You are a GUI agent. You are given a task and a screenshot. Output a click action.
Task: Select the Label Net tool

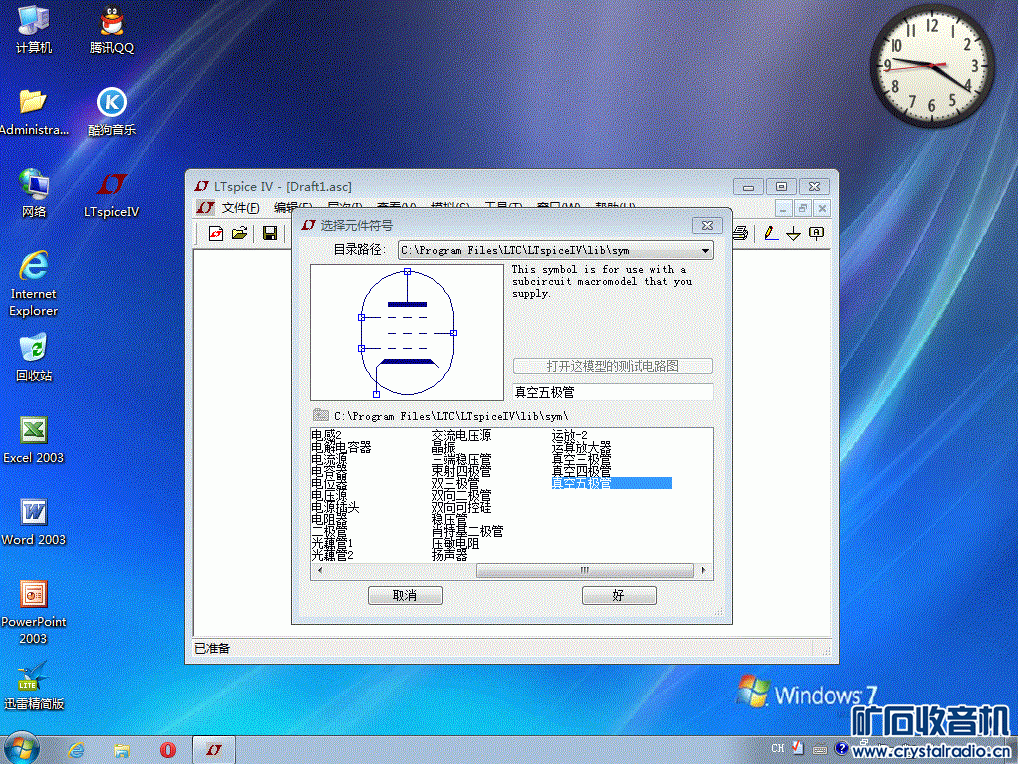[817, 233]
